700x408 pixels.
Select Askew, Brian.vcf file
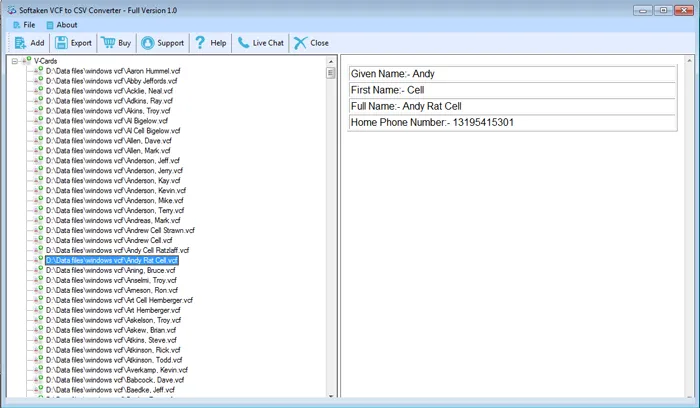pos(111,330)
